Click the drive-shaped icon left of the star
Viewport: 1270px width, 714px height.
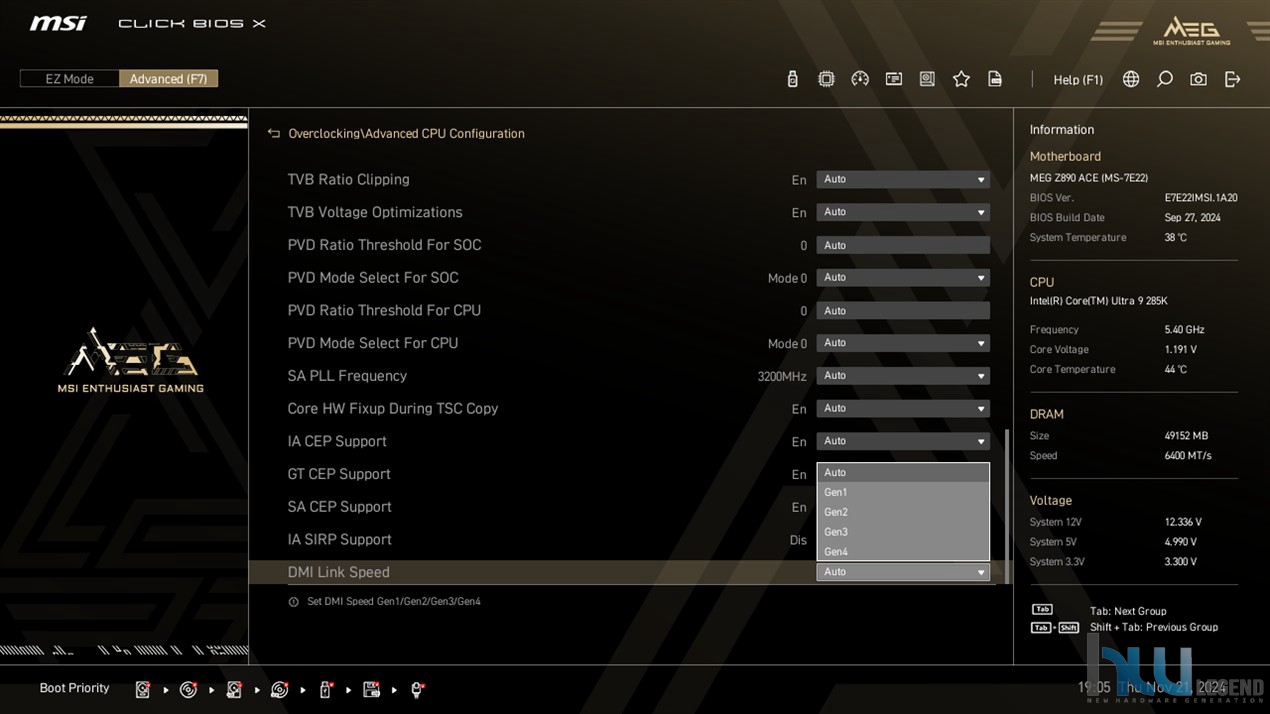point(927,79)
